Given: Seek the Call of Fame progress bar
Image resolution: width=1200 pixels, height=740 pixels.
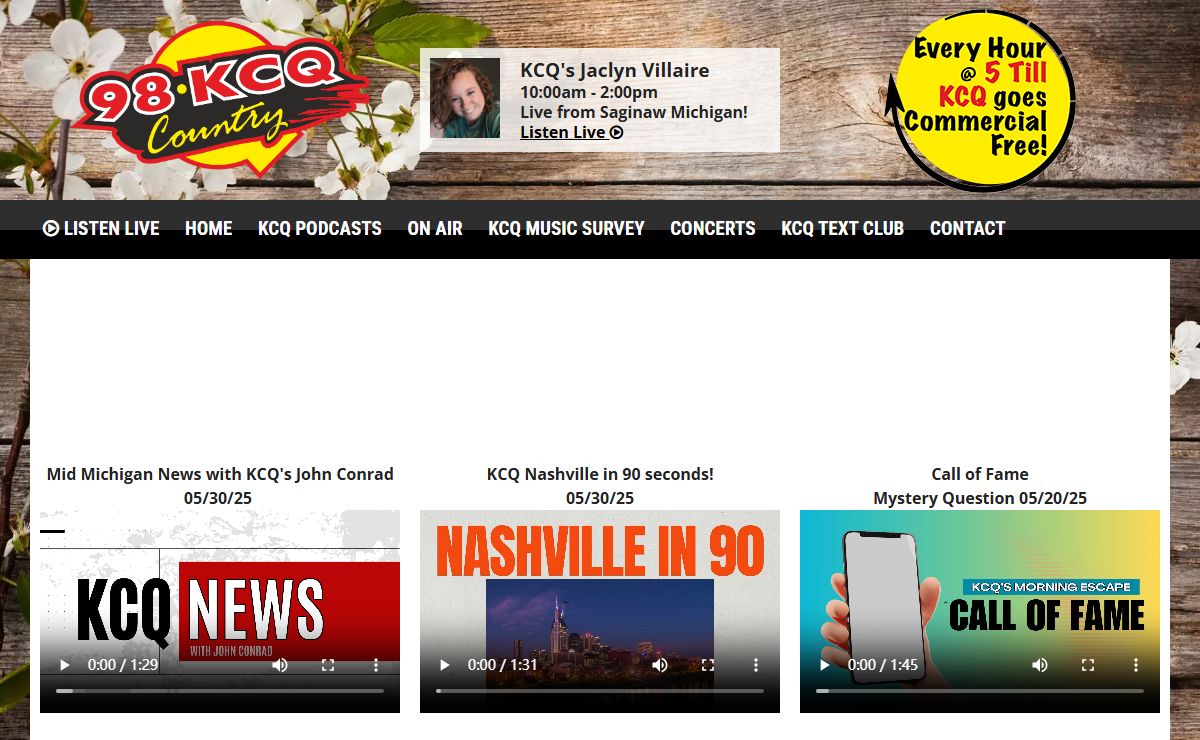Looking at the screenshot, I should (x=980, y=691).
